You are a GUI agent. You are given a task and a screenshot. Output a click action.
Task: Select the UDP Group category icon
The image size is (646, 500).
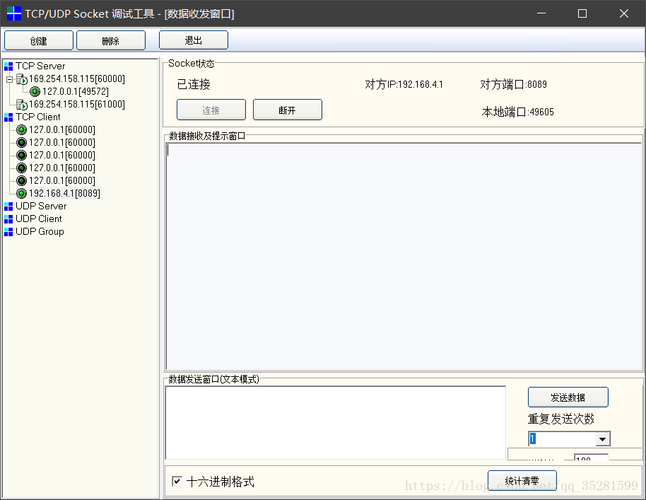(x=8, y=232)
